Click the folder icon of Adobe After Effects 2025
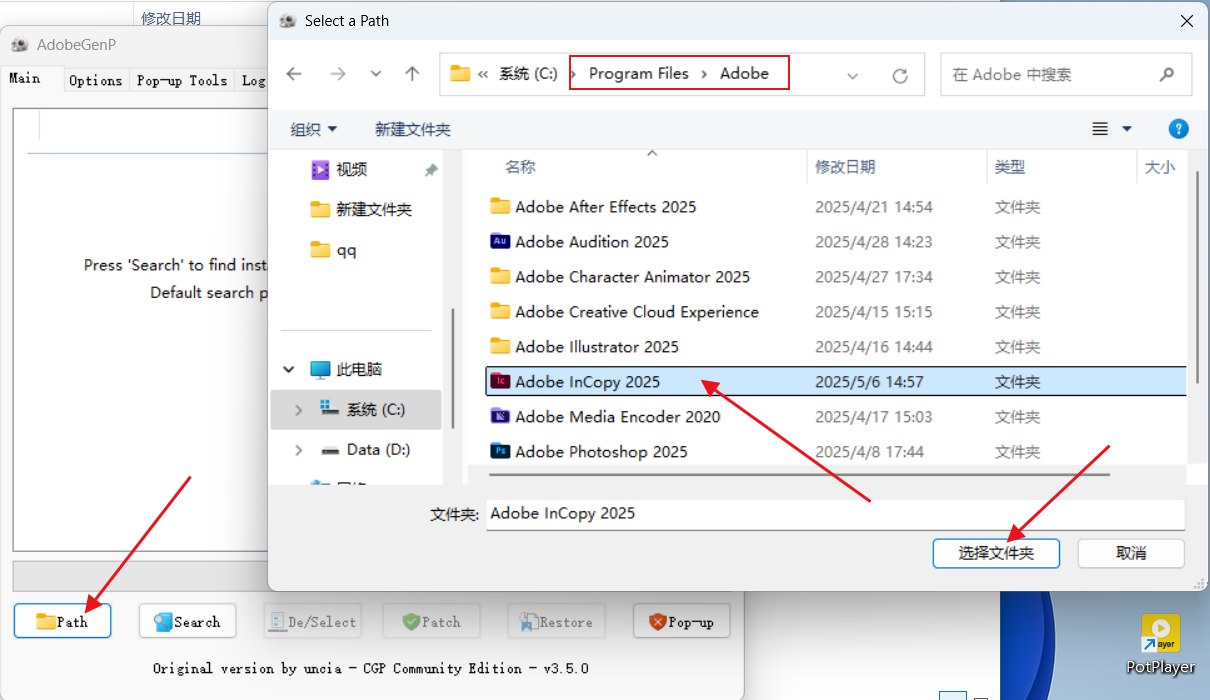1210x700 pixels. [x=500, y=206]
